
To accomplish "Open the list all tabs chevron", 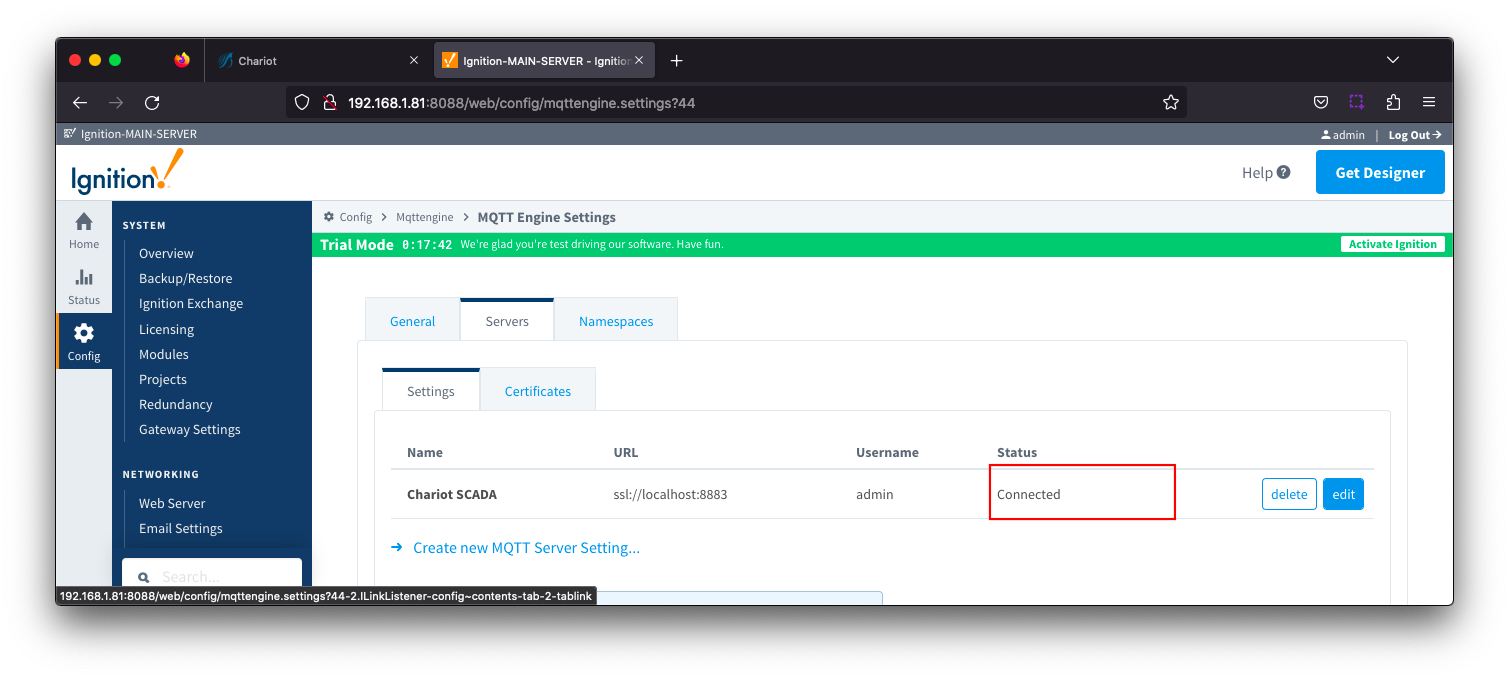I will click(1393, 61).
